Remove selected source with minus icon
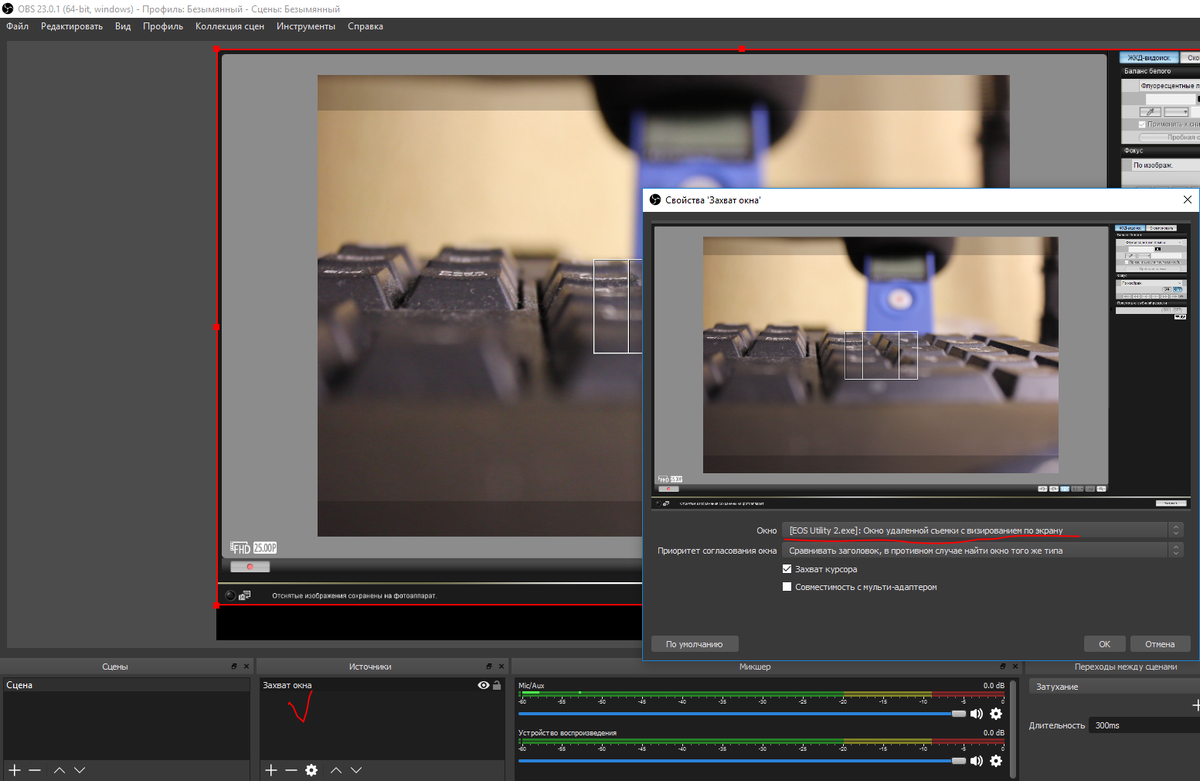The image size is (1200, 781). pyautogui.click(x=291, y=770)
